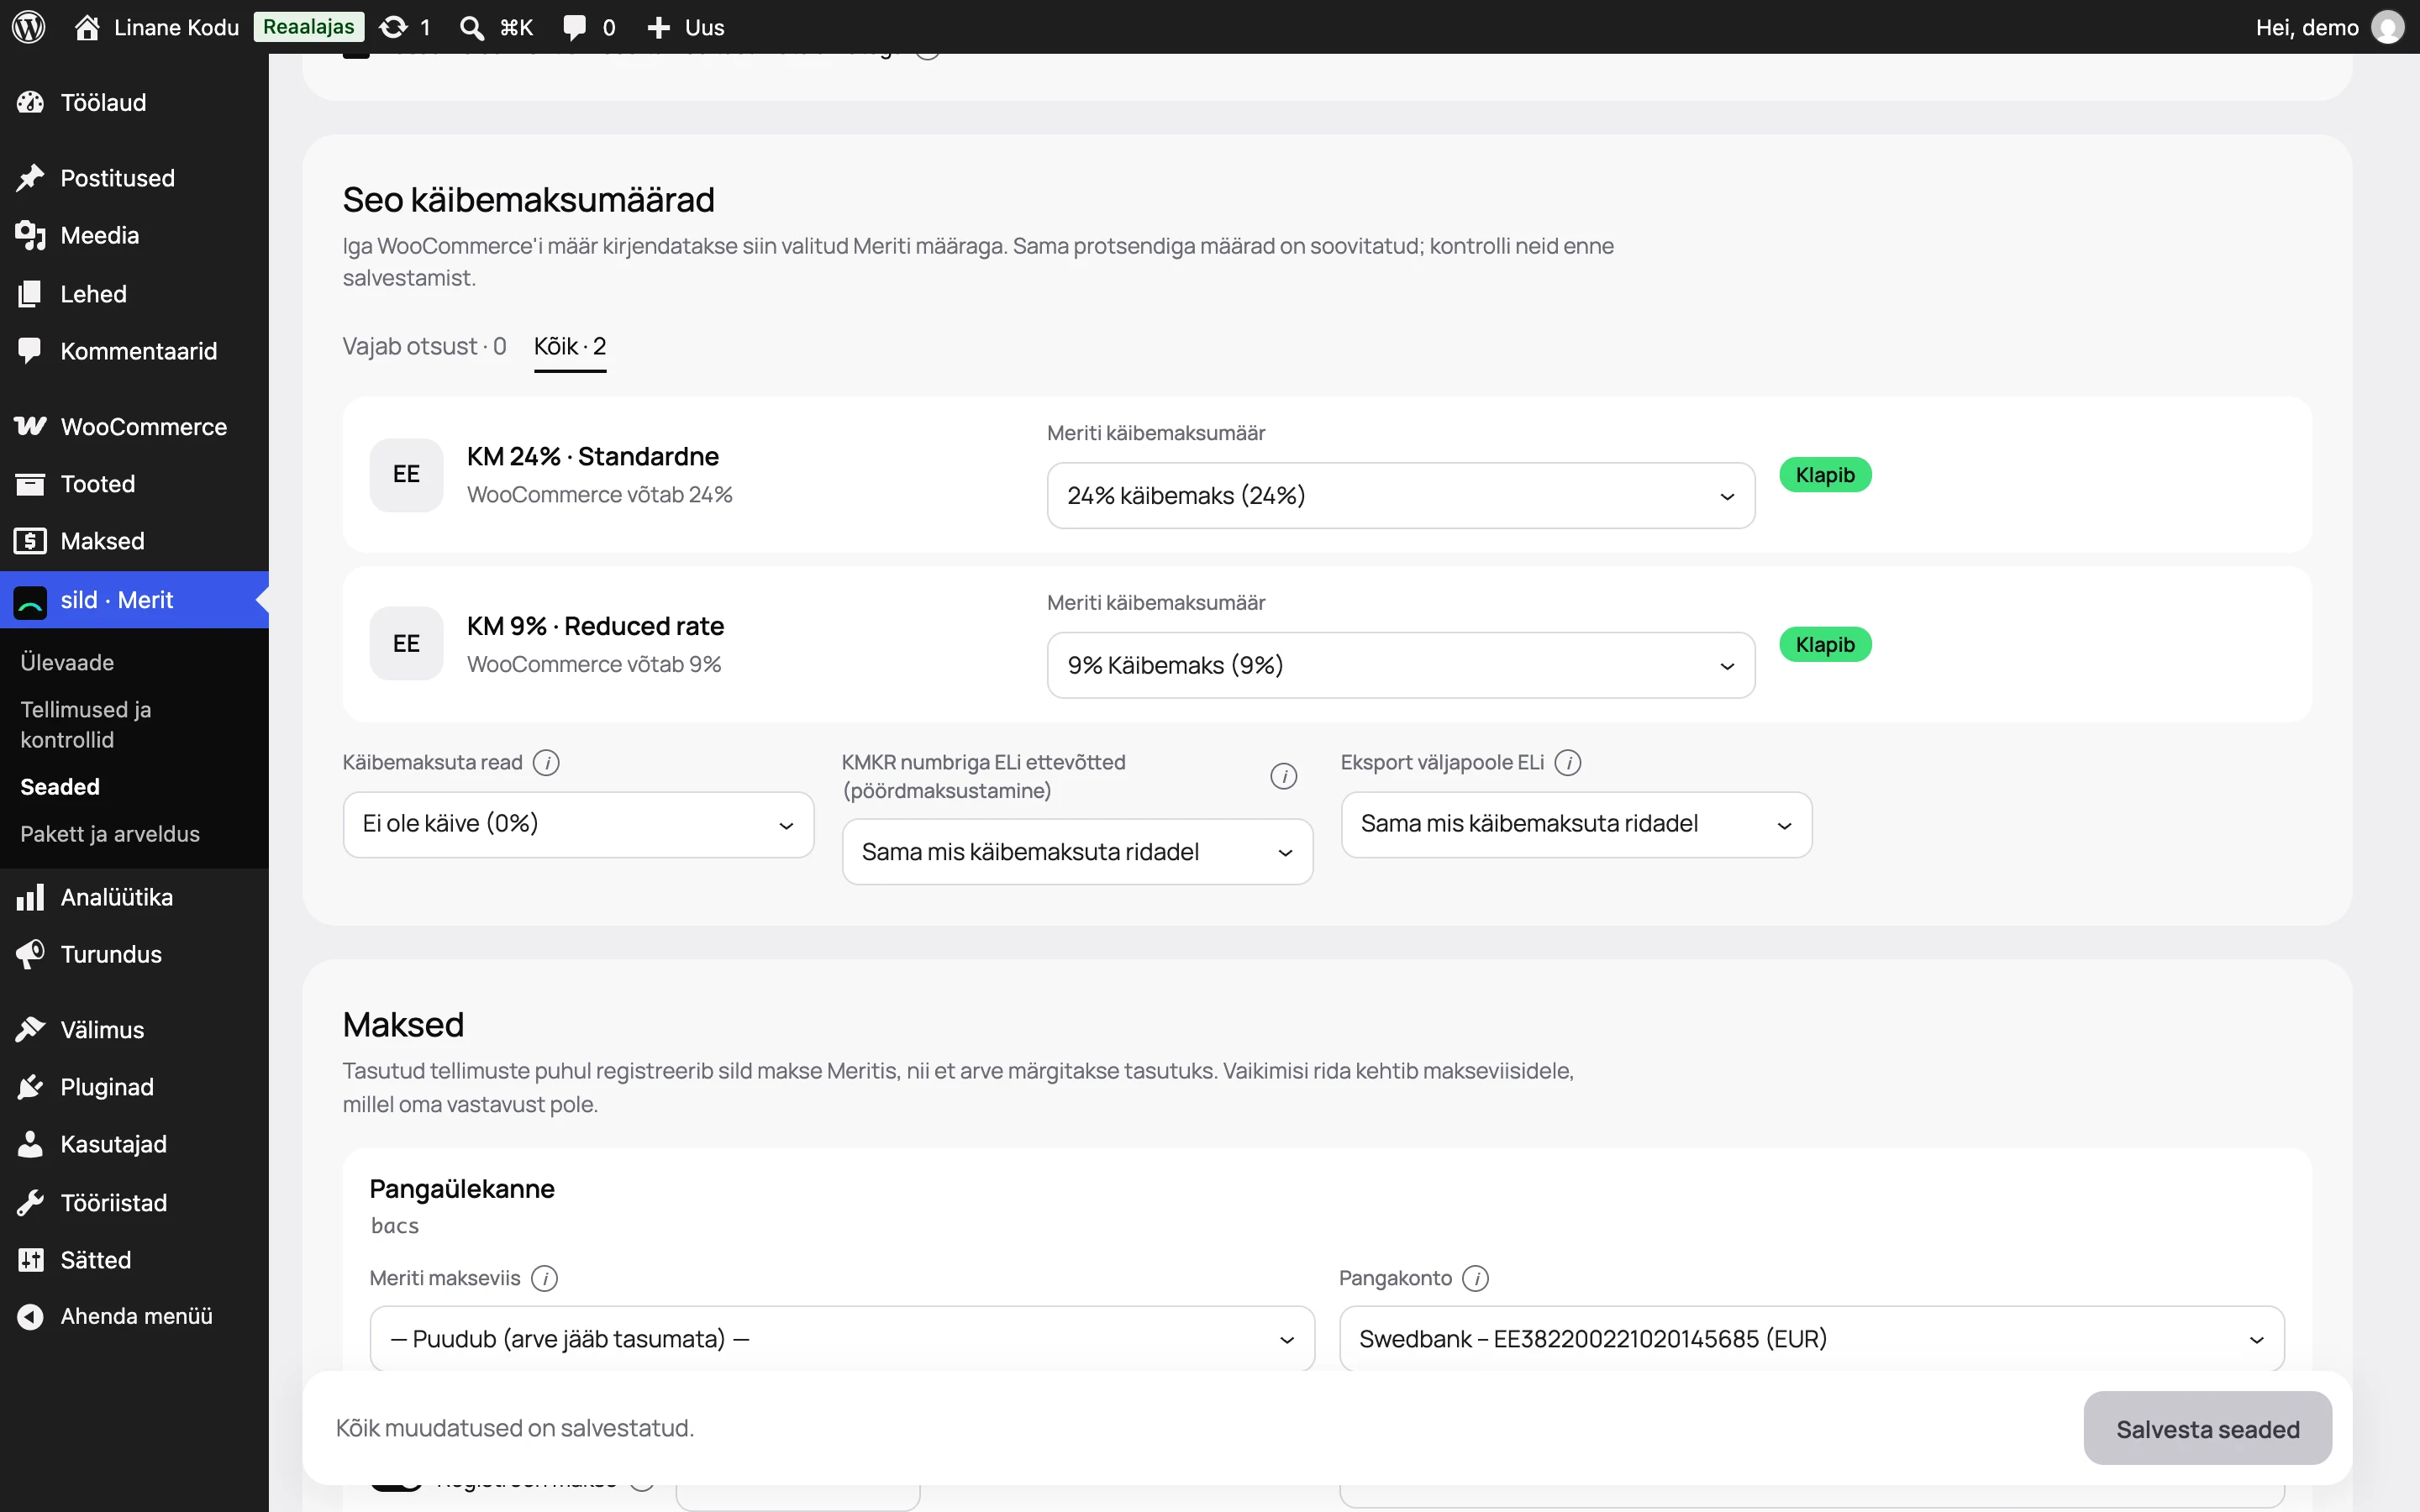Show info for Käibemaksuta read
Viewport: 2420px width, 1512px height.
[x=546, y=763]
